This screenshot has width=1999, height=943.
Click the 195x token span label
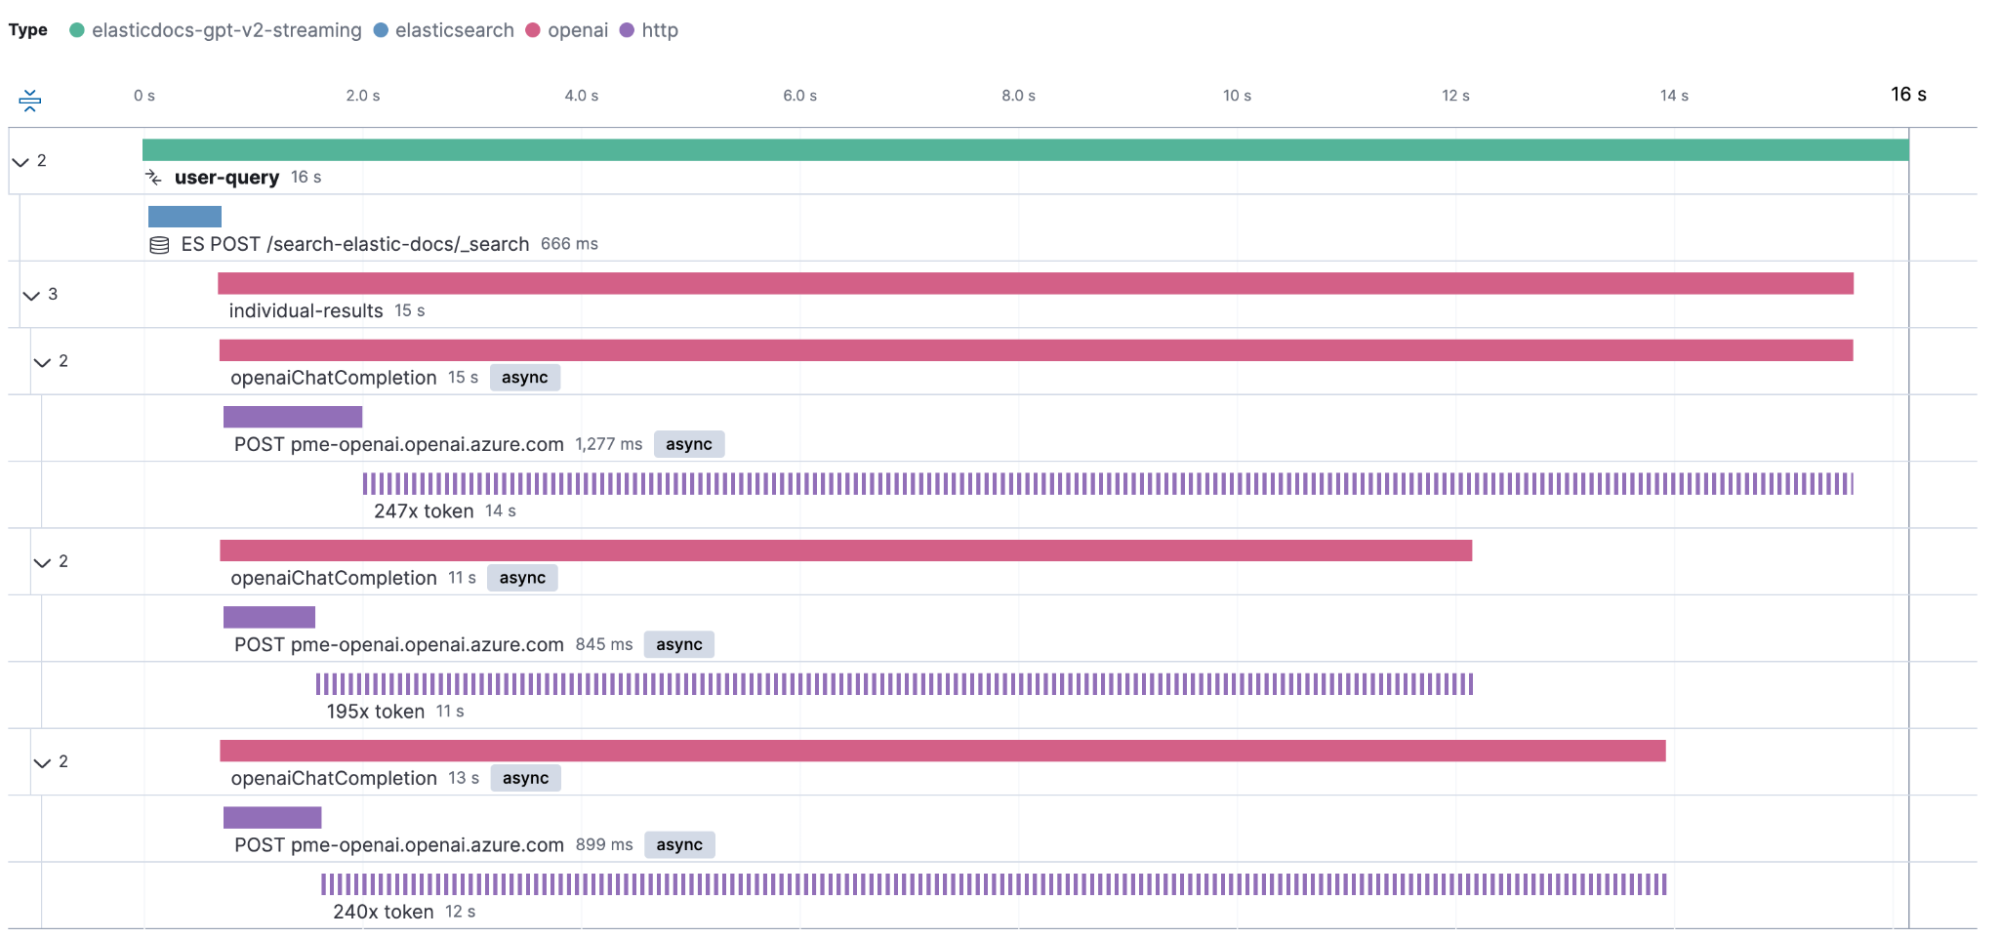tap(375, 711)
